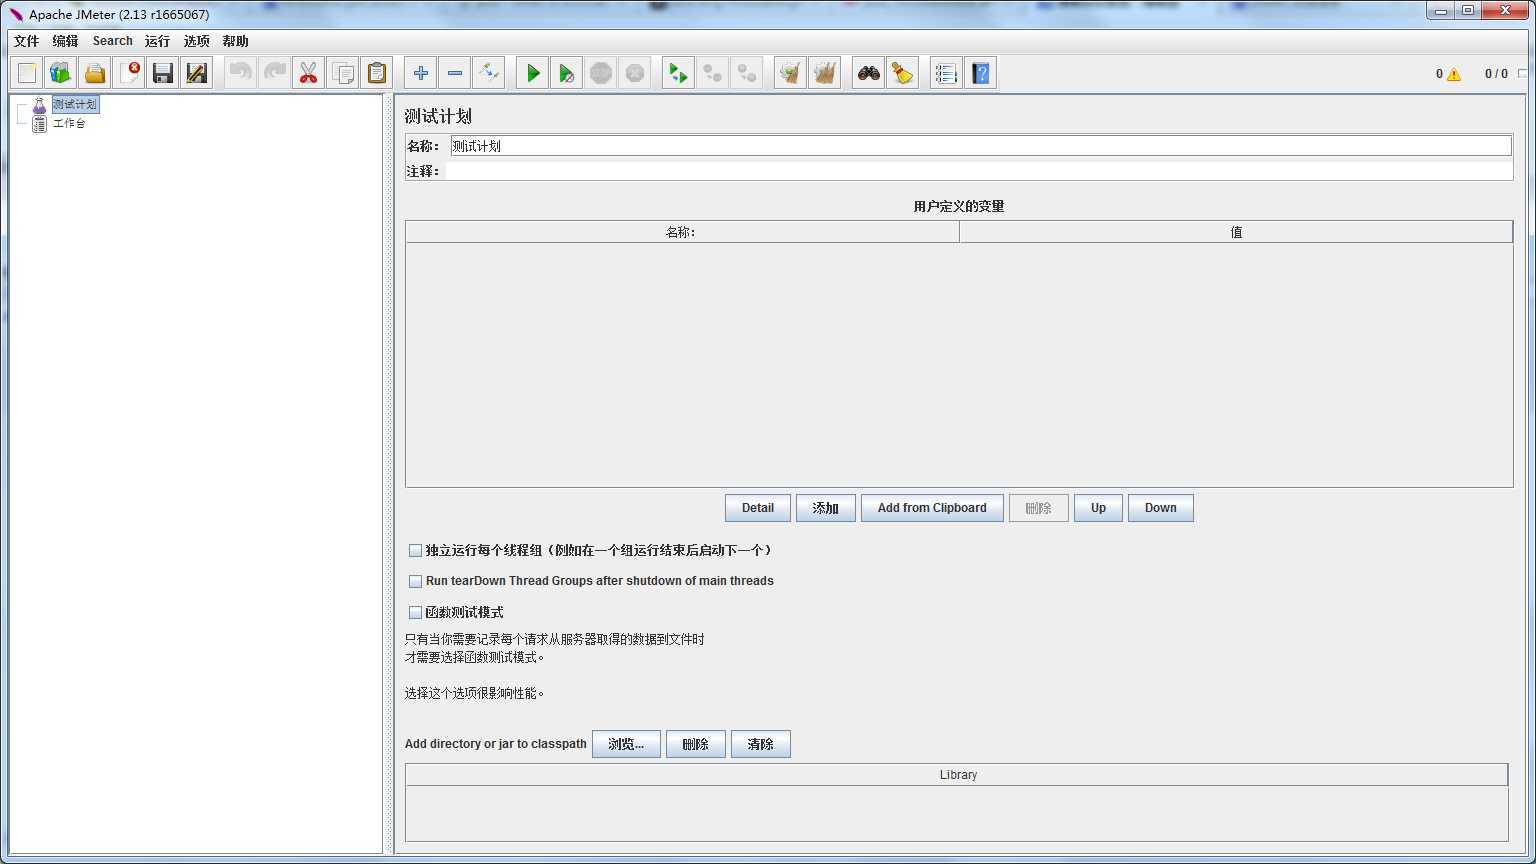
Task: Enable run thread groups consecutively checkbox
Action: point(415,550)
